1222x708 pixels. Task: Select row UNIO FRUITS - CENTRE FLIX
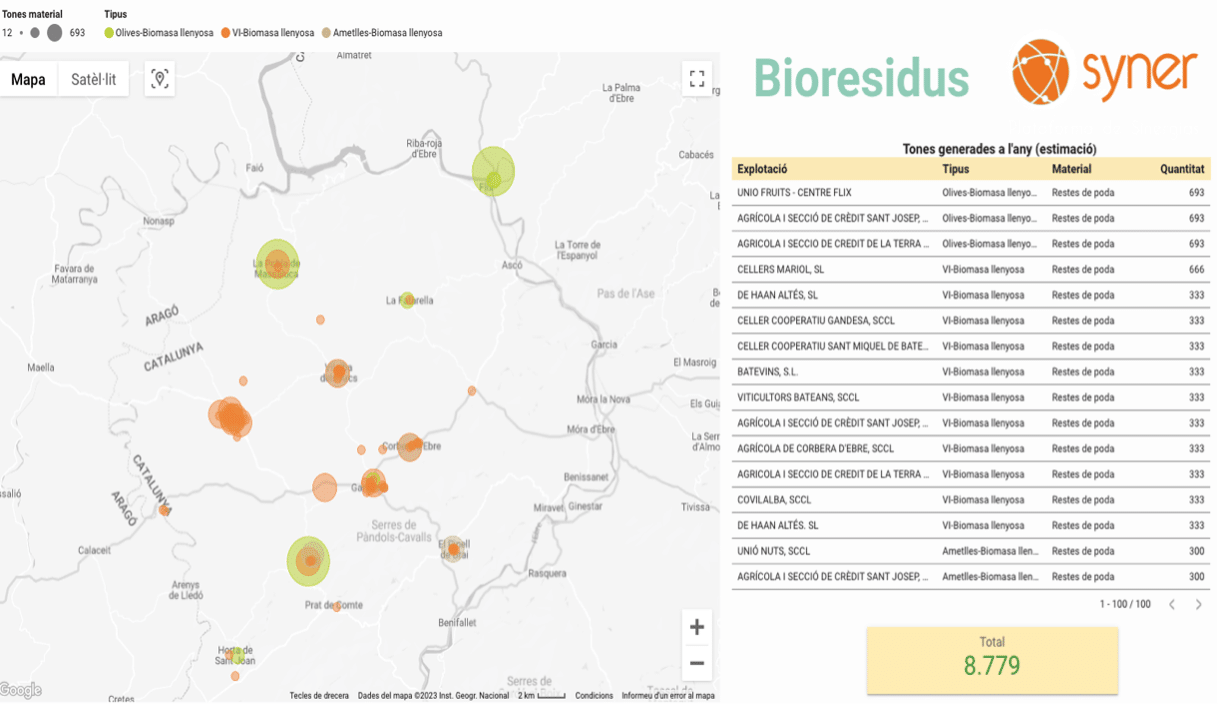click(x=971, y=192)
